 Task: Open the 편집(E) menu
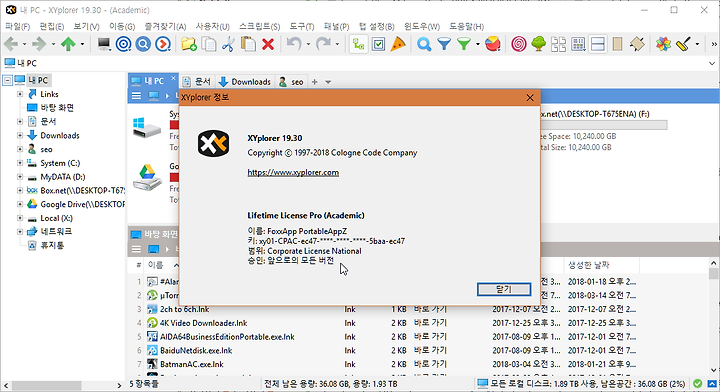pyautogui.click(x=51, y=27)
